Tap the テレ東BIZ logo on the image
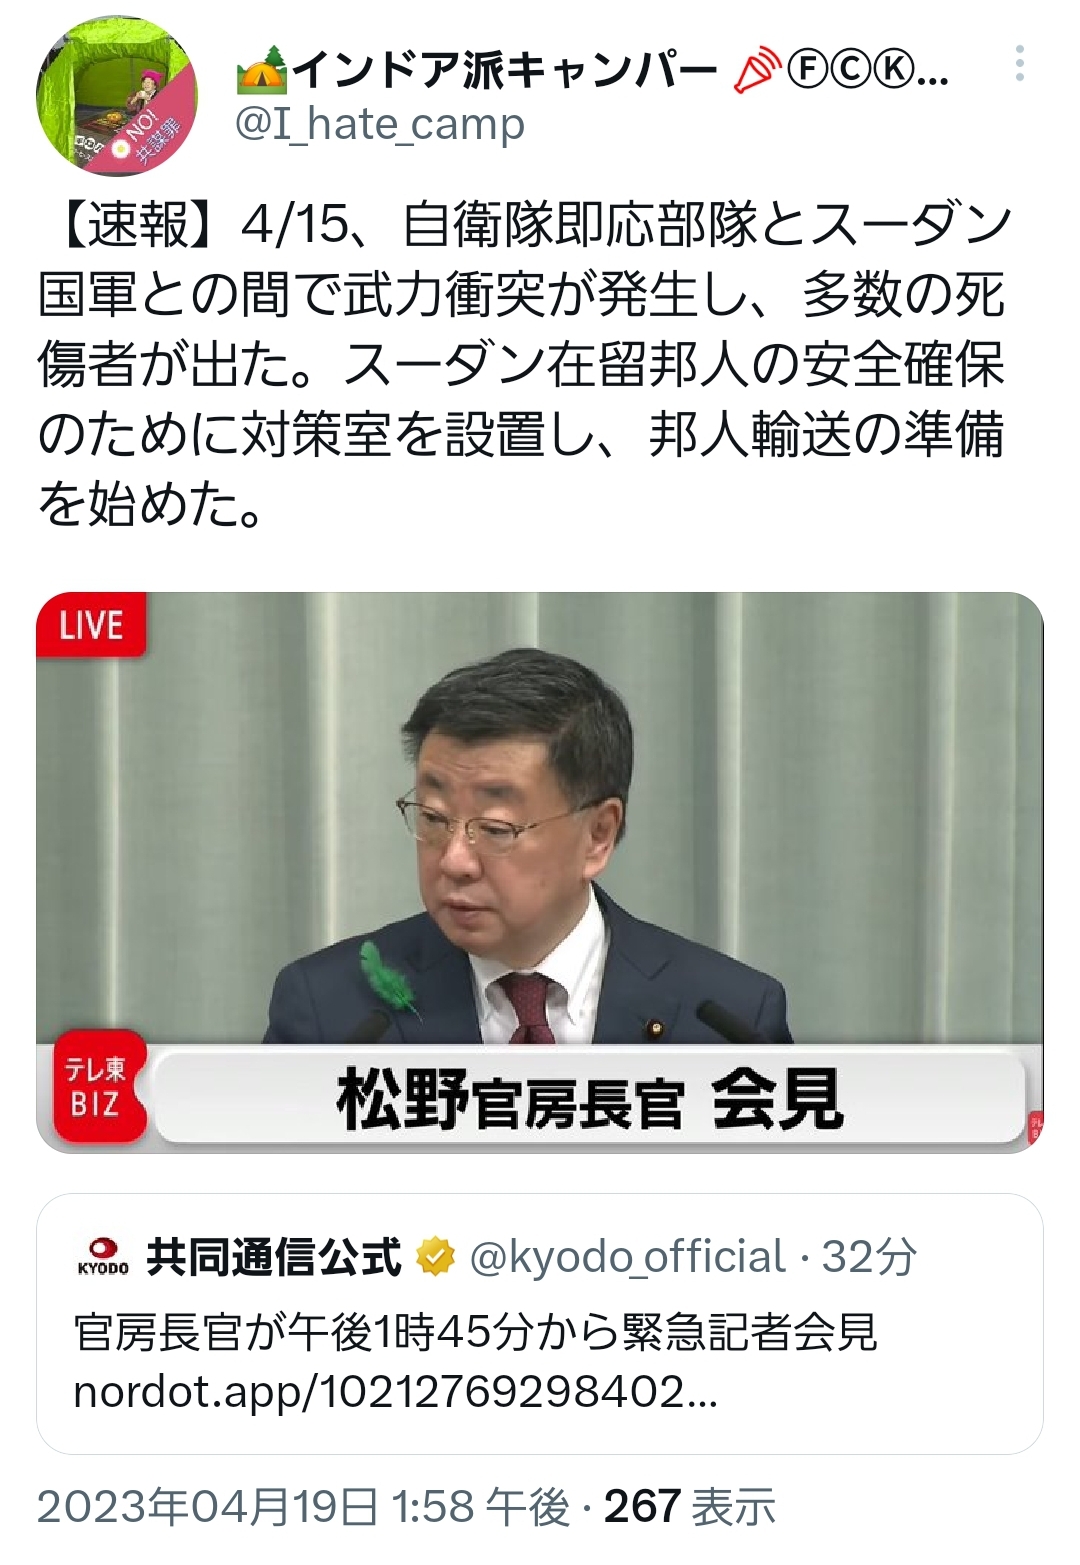 (94, 1088)
